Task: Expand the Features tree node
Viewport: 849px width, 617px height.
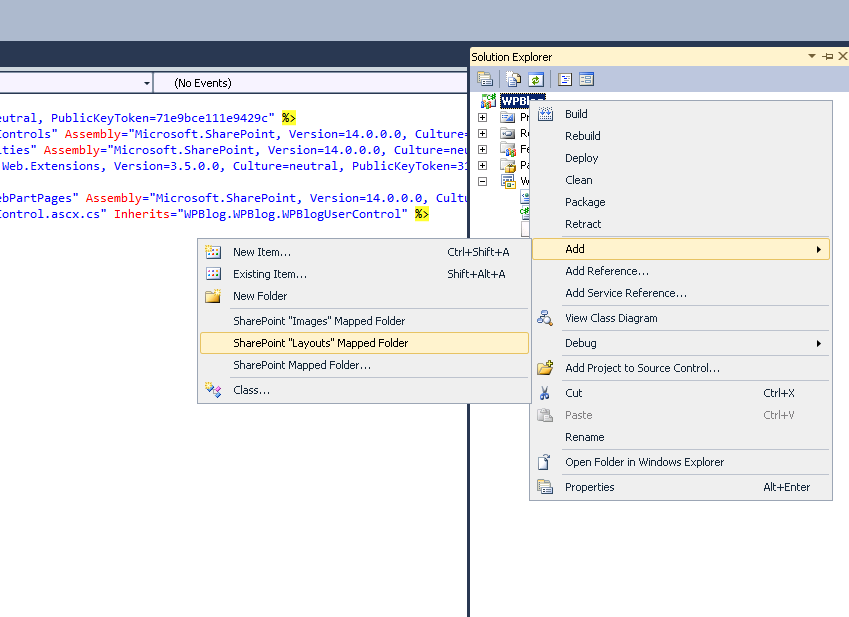Action: (483, 149)
